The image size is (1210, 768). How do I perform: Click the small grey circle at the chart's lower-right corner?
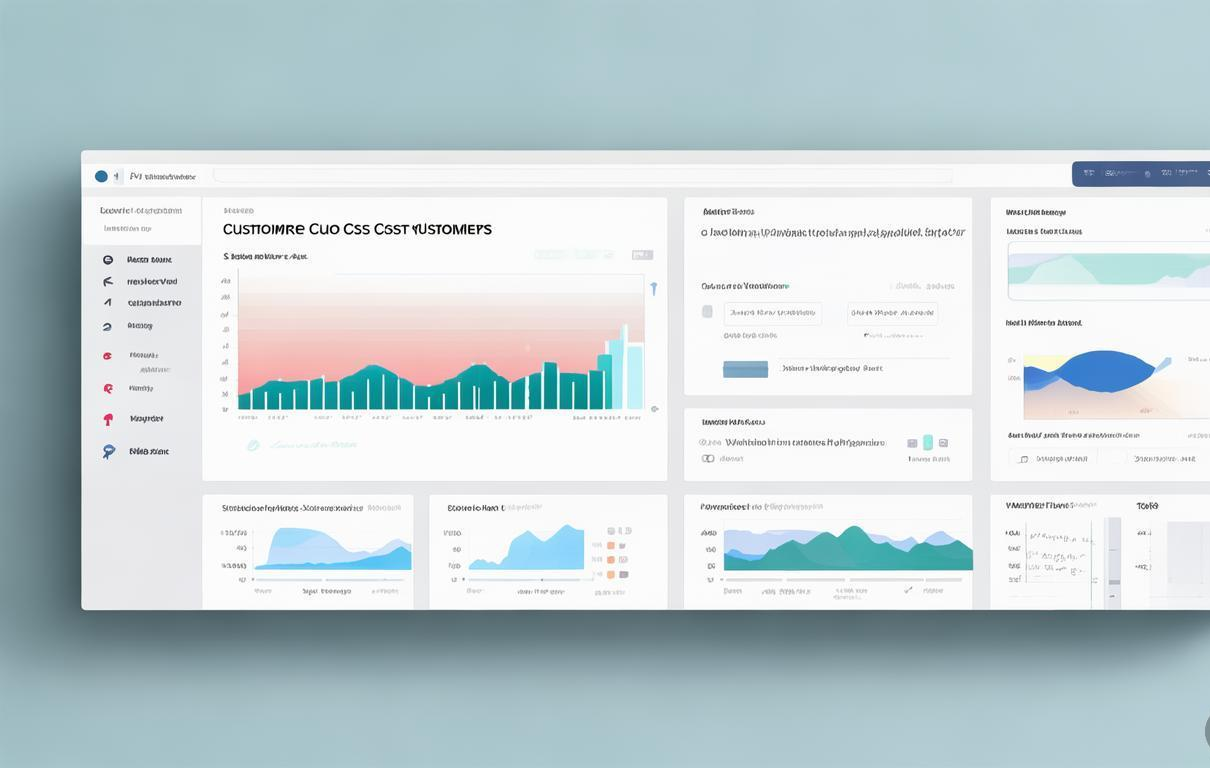[x=654, y=408]
